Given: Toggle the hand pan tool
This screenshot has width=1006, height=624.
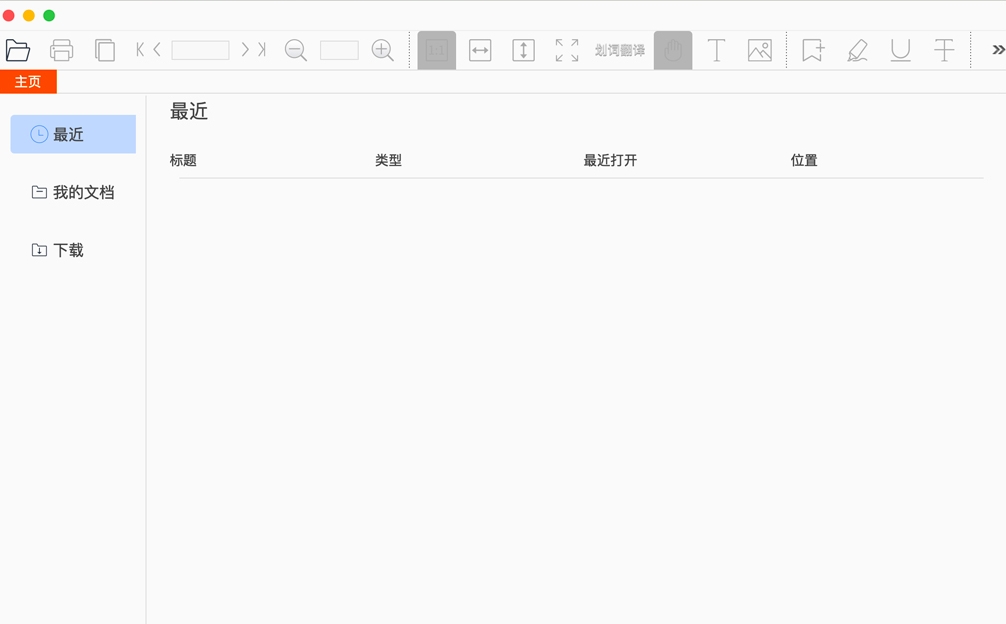Looking at the screenshot, I should point(673,49).
